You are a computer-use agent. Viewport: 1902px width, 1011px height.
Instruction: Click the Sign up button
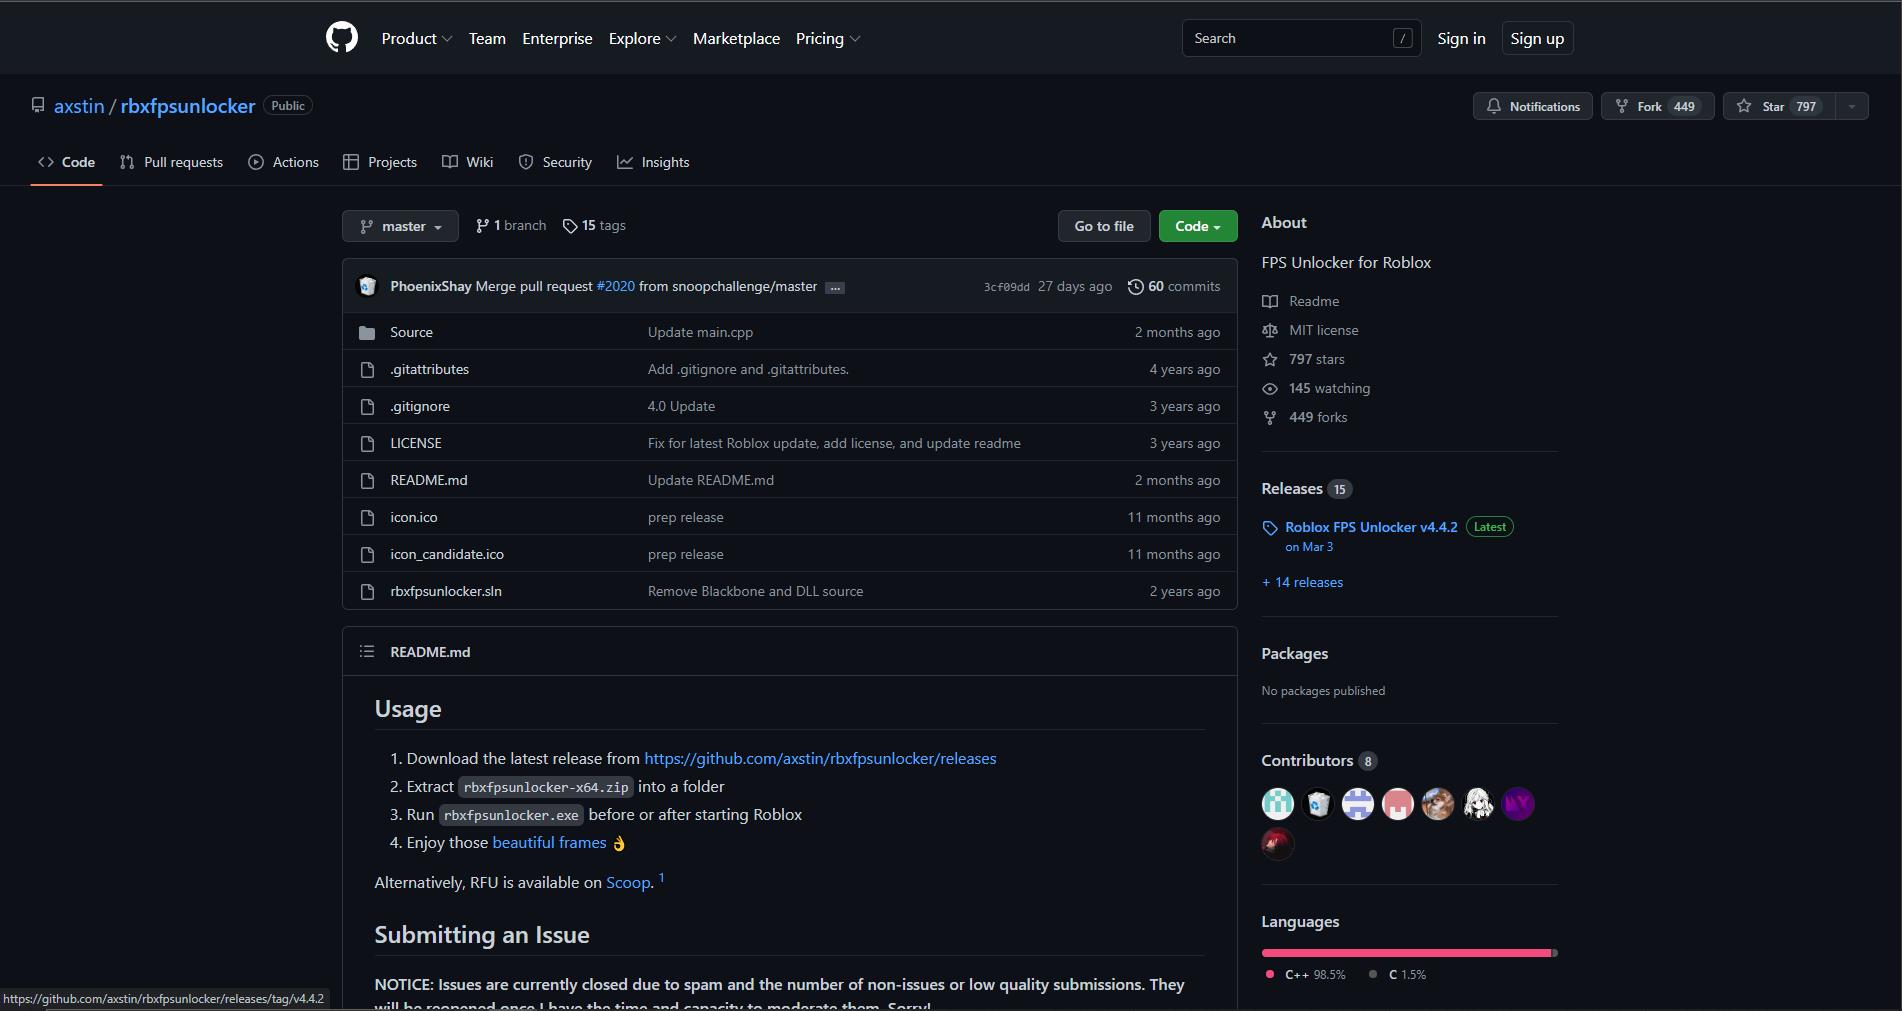[1537, 38]
